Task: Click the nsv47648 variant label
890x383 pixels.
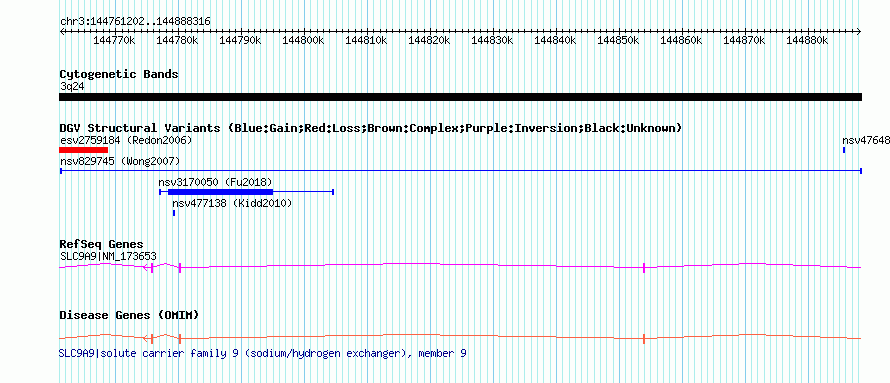Action: tap(866, 140)
